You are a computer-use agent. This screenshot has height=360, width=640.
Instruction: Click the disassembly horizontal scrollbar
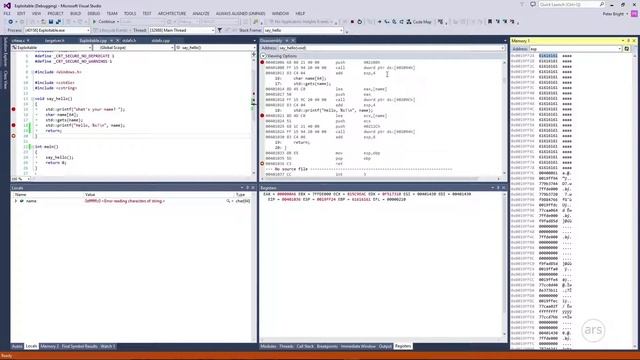click(380, 179)
